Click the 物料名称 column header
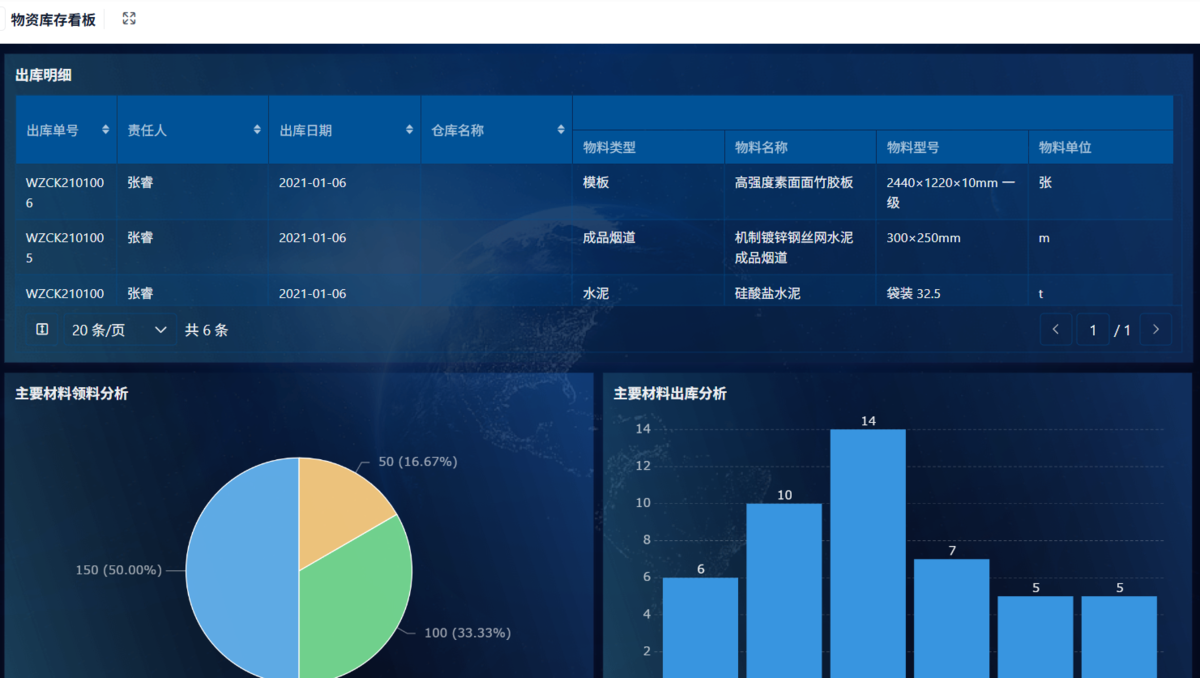Image resolution: width=1200 pixels, height=678 pixels. 800,147
